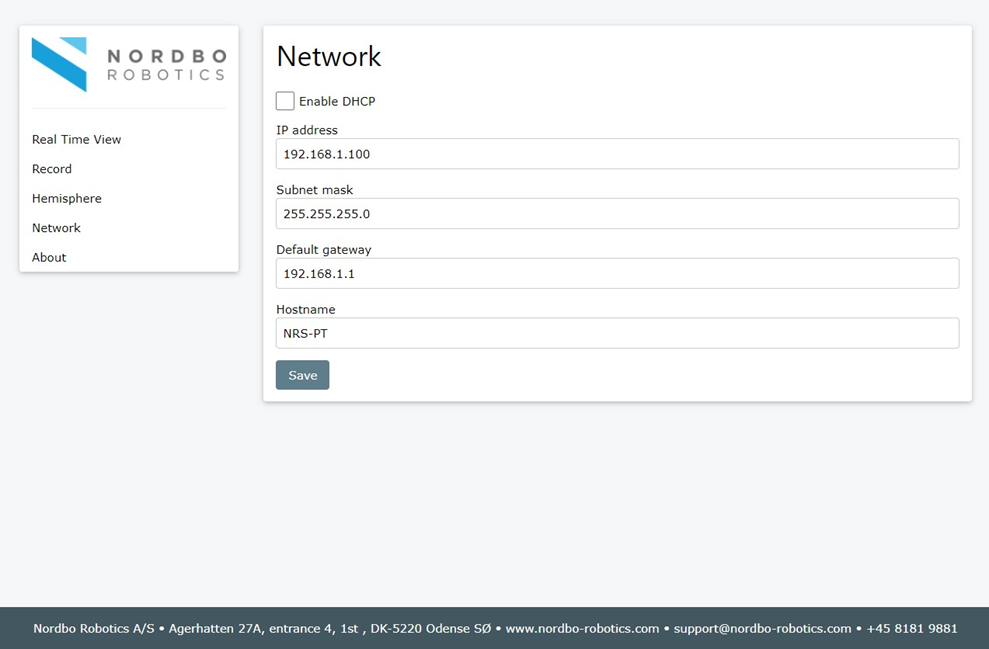The width and height of the screenshot is (989, 649).
Task: Open the About page
Action: point(49,257)
